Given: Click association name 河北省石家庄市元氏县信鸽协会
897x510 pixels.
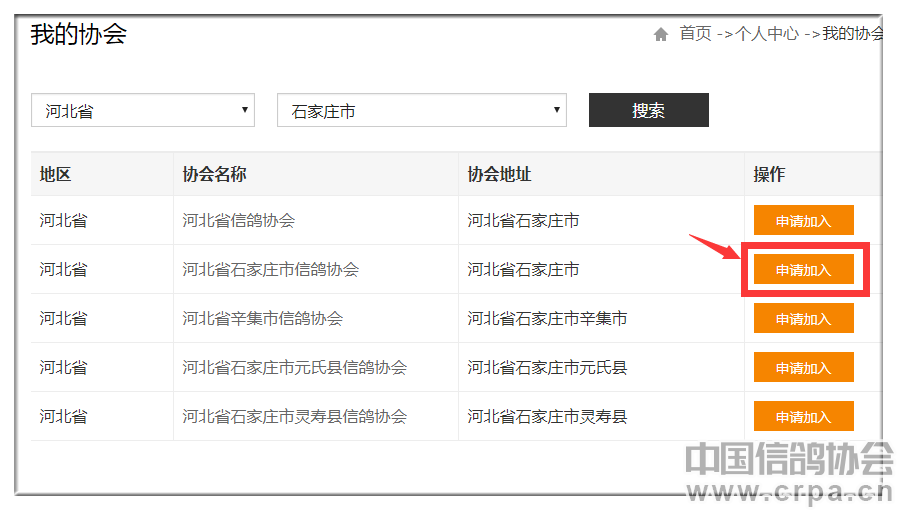Looking at the screenshot, I should (295, 368).
